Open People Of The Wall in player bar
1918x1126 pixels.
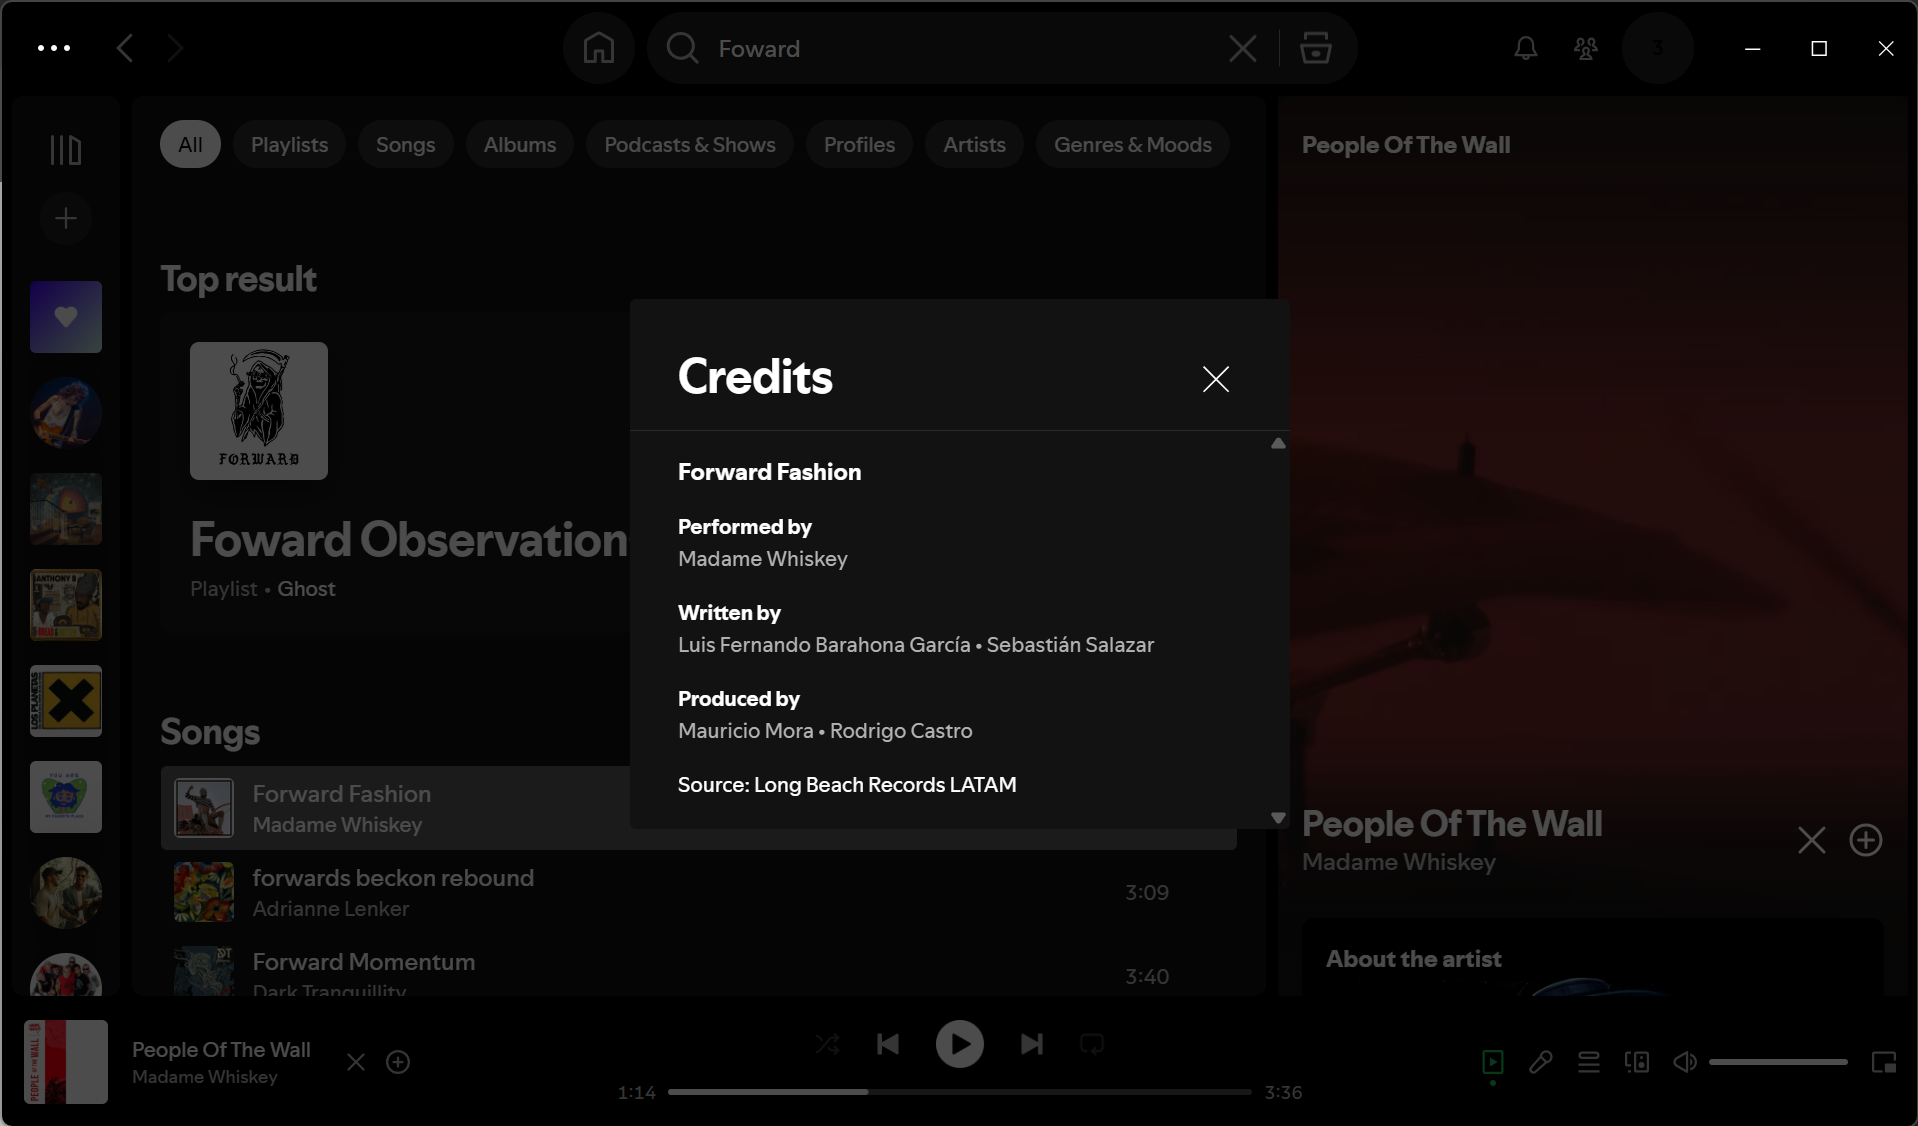[x=221, y=1050]
